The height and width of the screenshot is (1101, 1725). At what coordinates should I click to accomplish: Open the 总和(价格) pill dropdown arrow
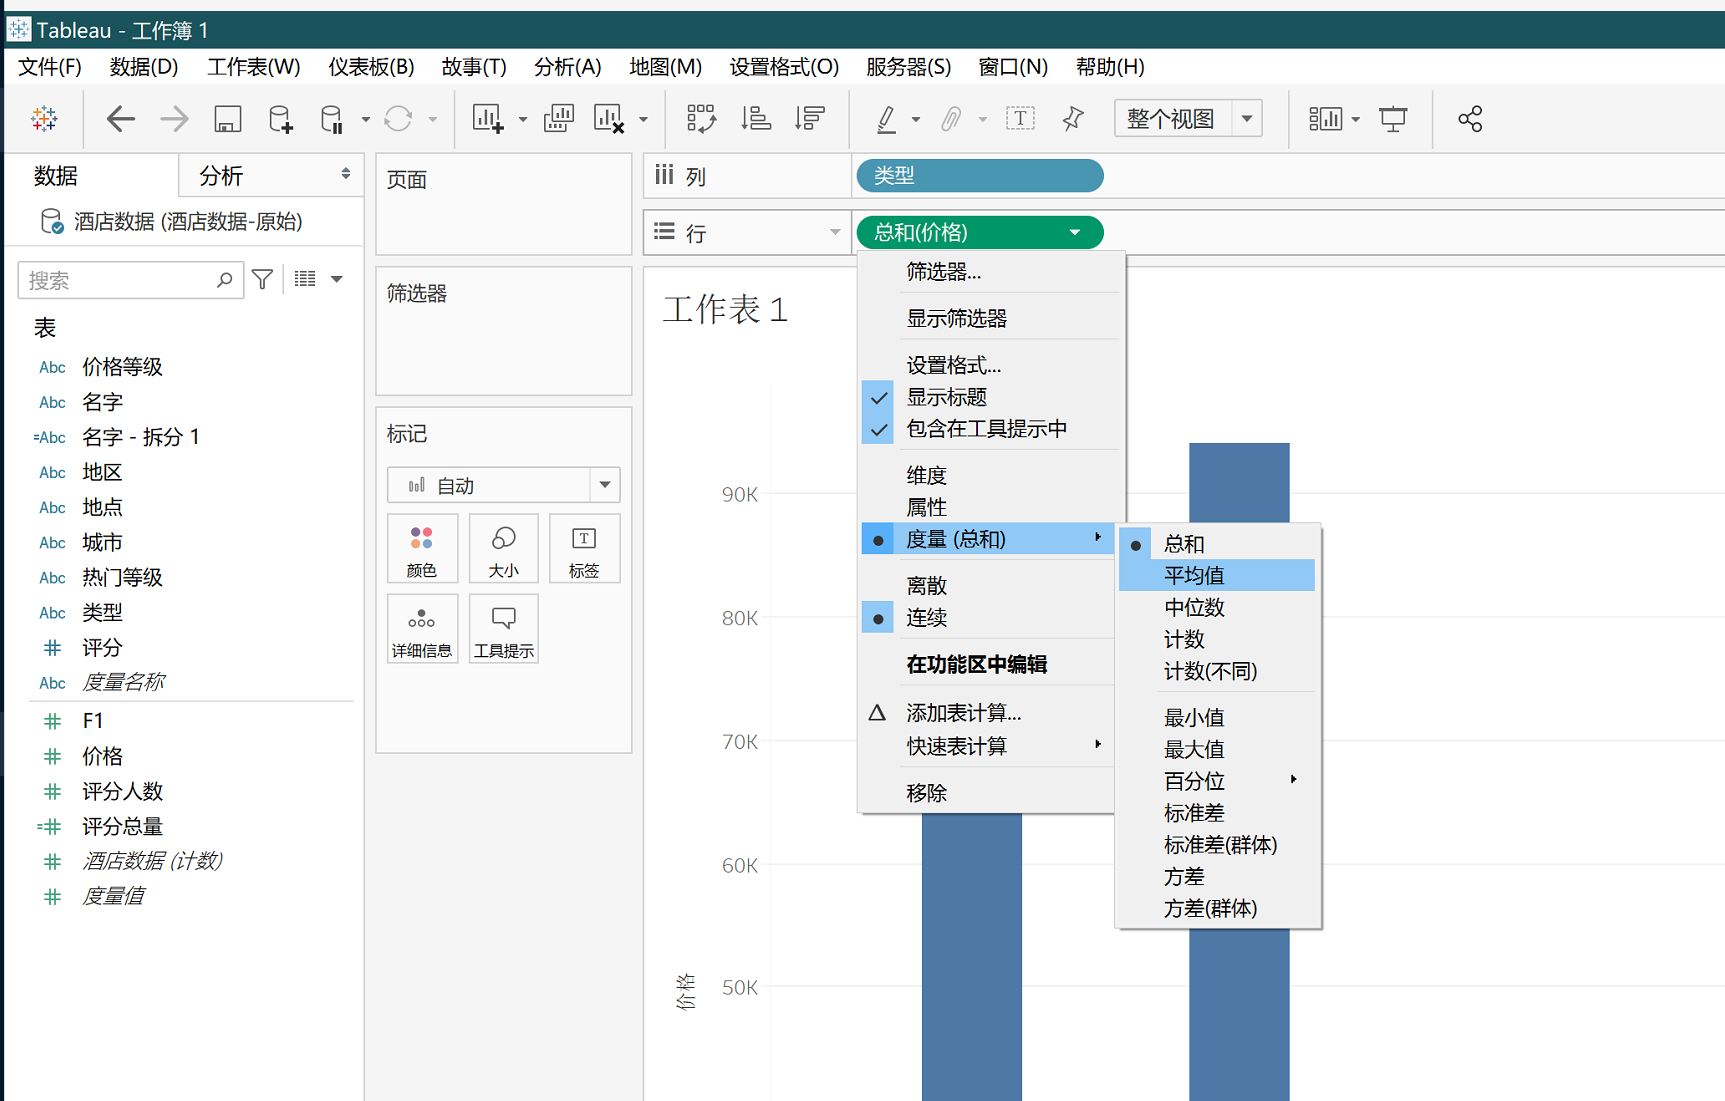1075,233
